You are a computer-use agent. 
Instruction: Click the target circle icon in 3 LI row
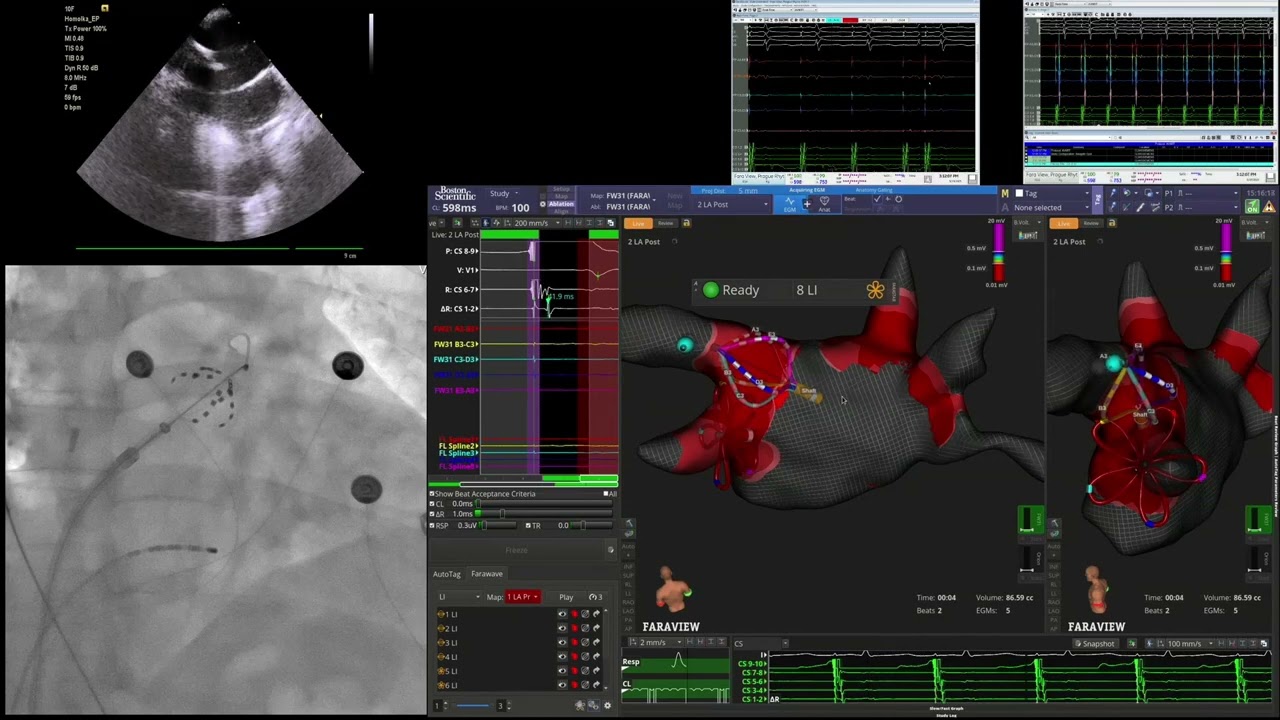pos(585,642)
